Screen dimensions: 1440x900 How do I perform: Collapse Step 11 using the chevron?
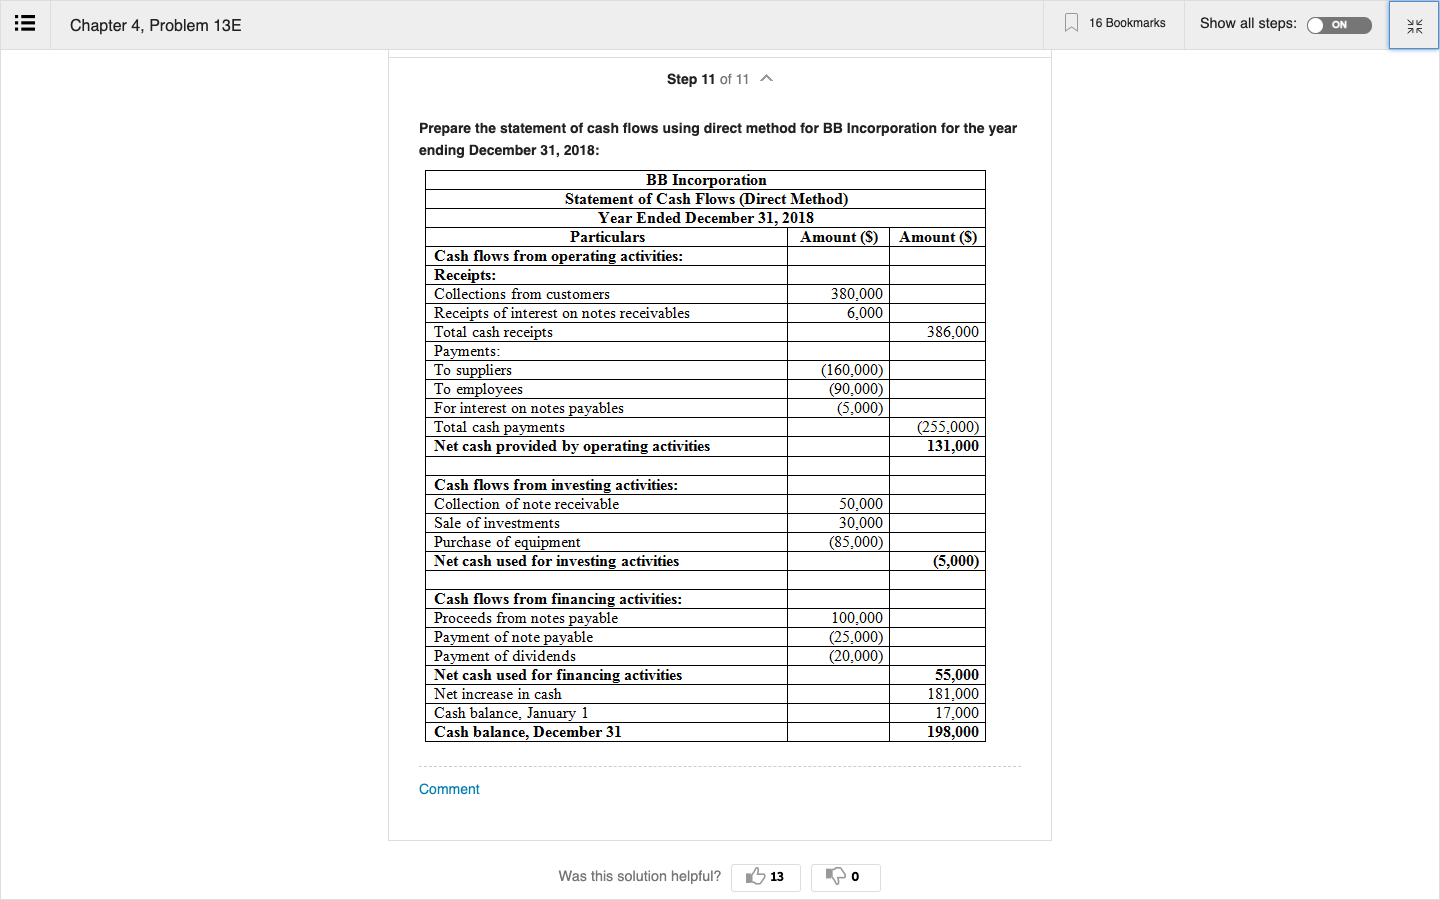click(767, 79)
